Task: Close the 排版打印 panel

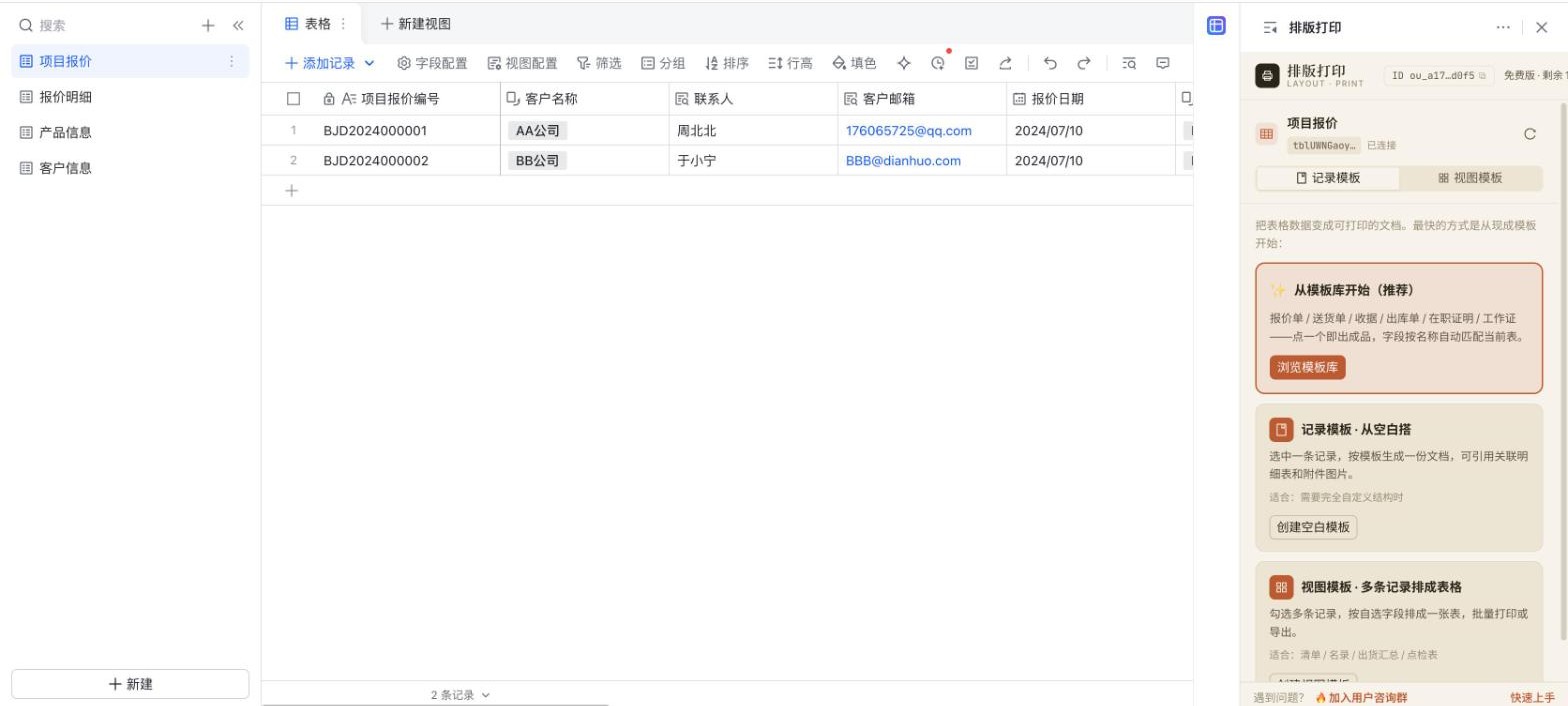Action: 1541,28
